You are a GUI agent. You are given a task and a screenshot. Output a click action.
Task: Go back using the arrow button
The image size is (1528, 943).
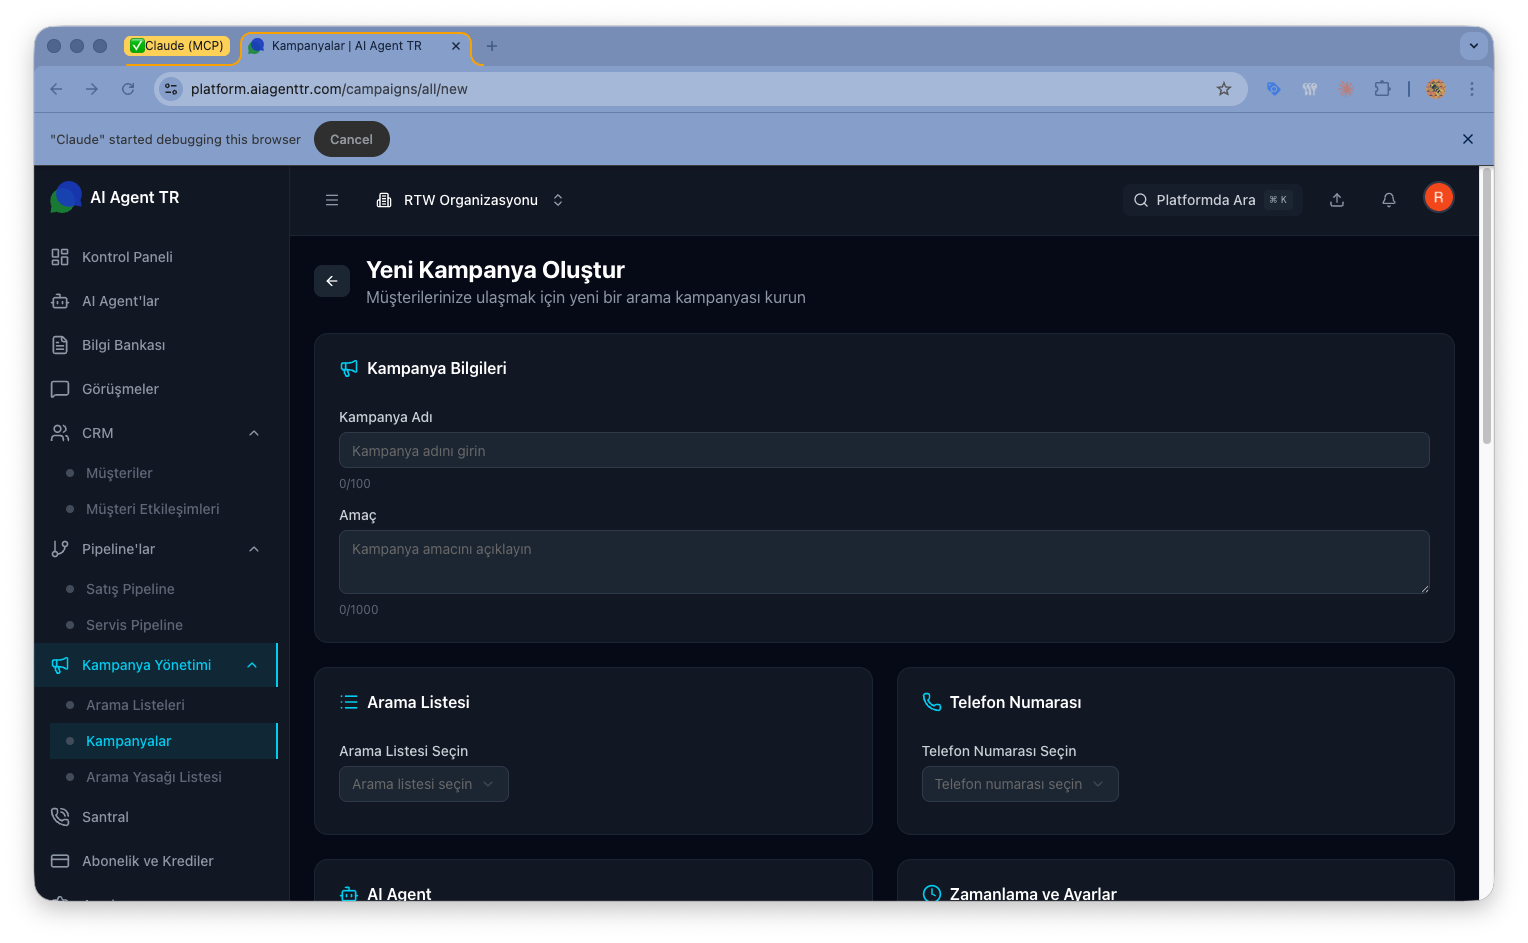click(x=332, y=281)
